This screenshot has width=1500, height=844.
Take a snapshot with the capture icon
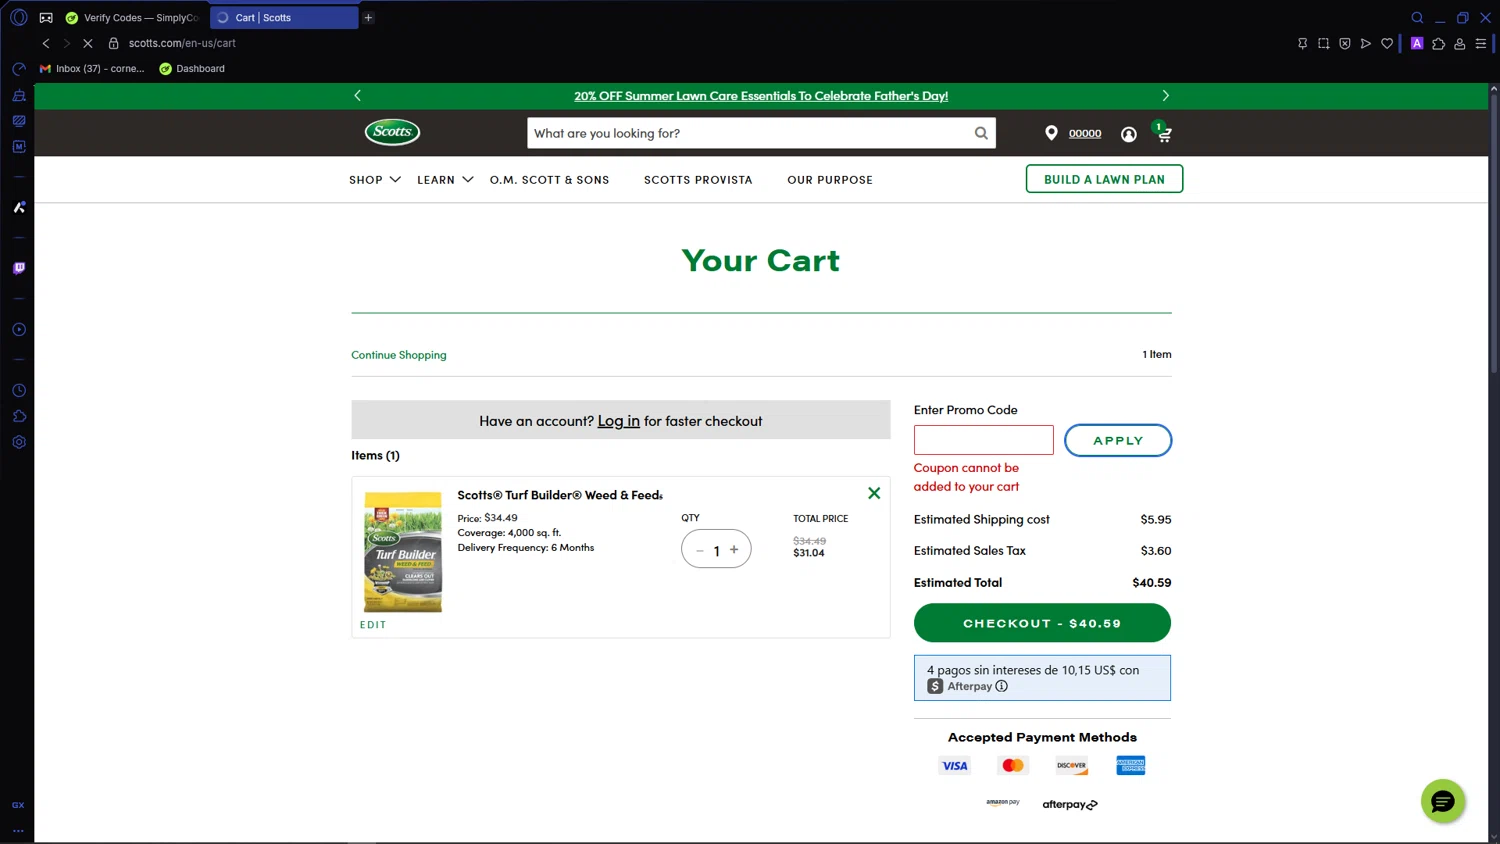click(x=1323, y=43)
